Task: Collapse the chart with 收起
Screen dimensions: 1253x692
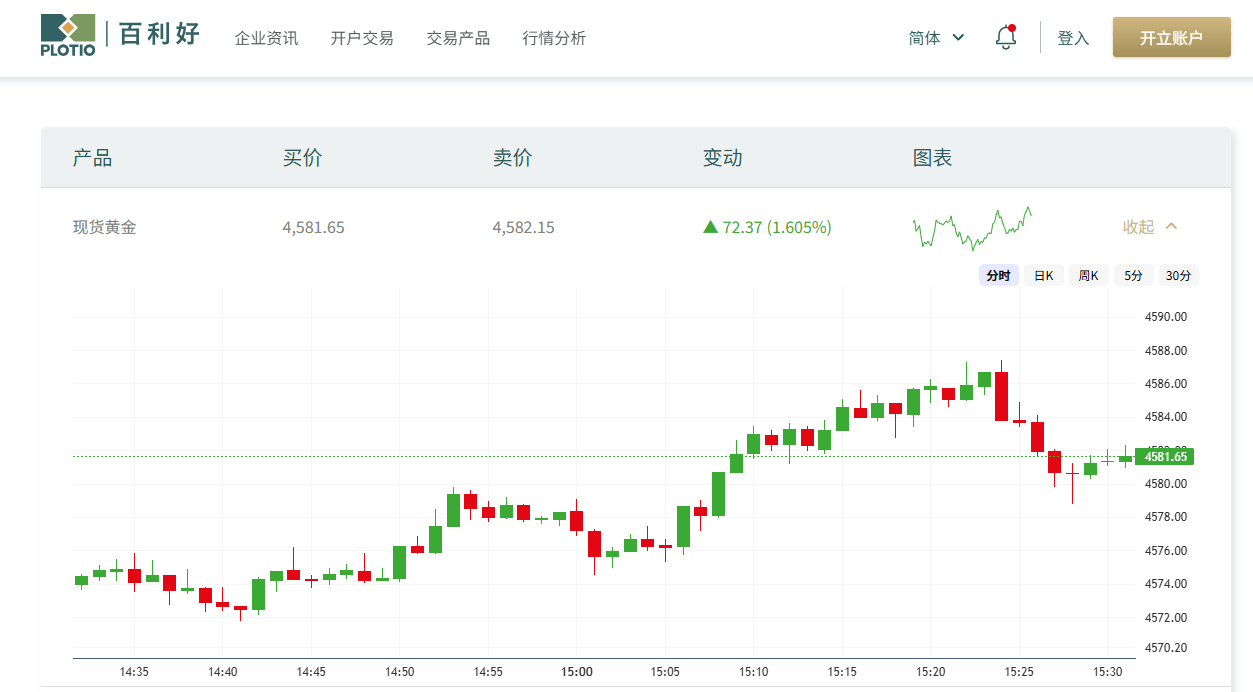Action: 1138,227
